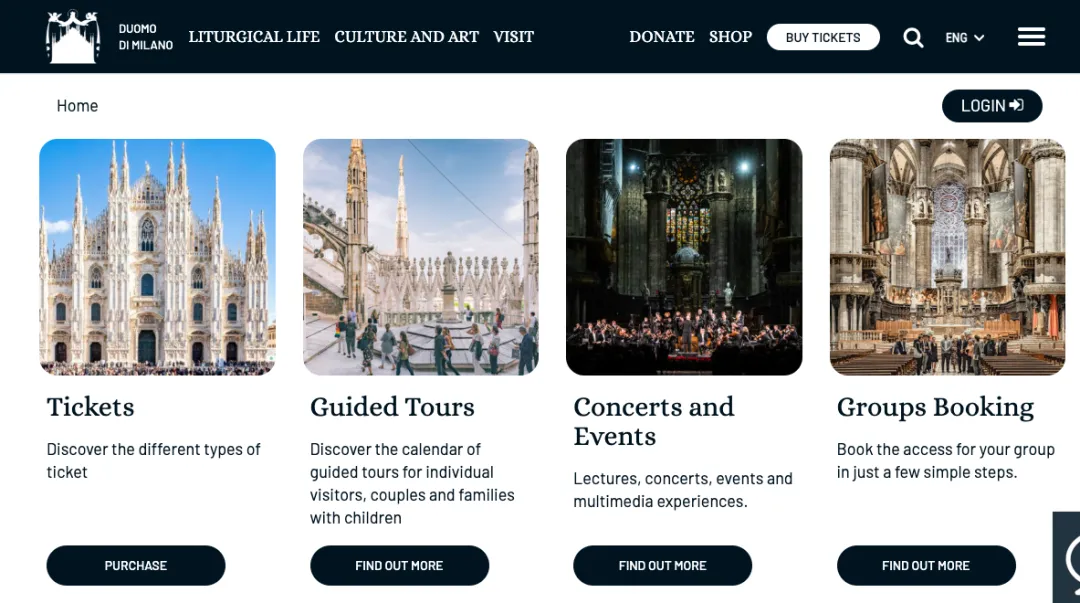Click the Duomo di Milano cathedral logo

click(x=73, y=37)
